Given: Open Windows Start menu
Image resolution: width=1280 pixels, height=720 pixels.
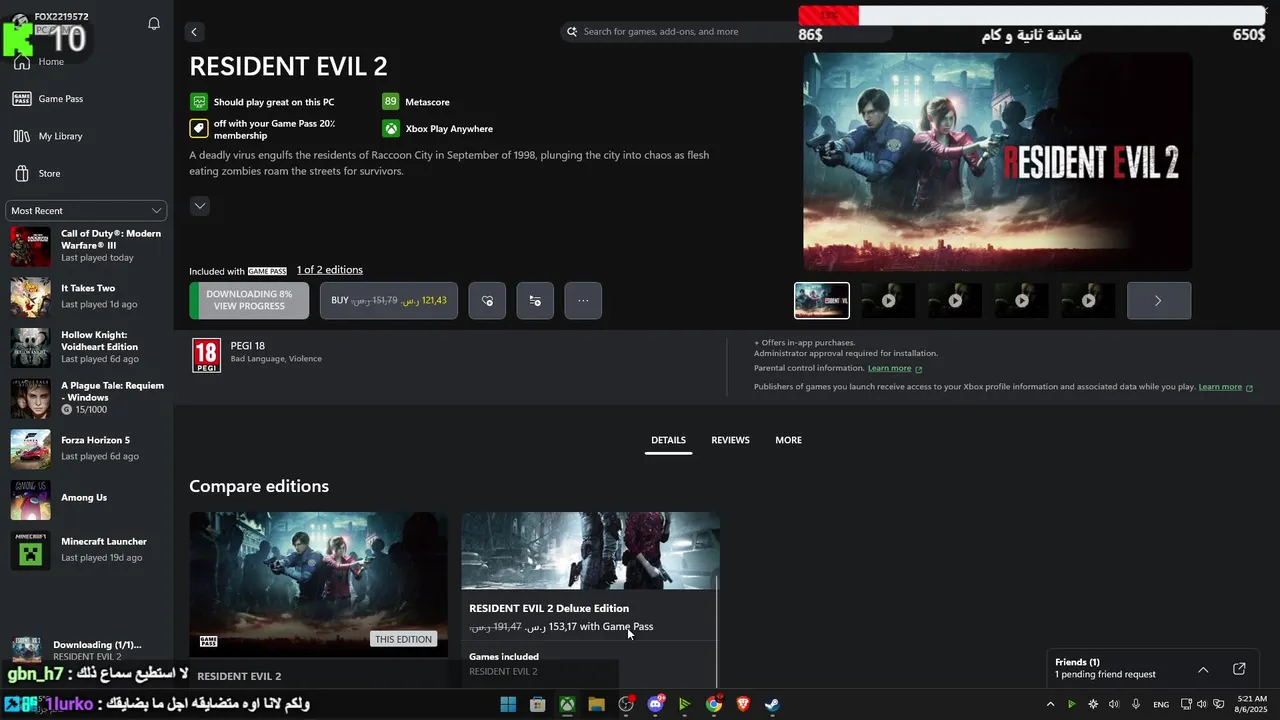Looking at the screenshot, I should coord(508,704).
